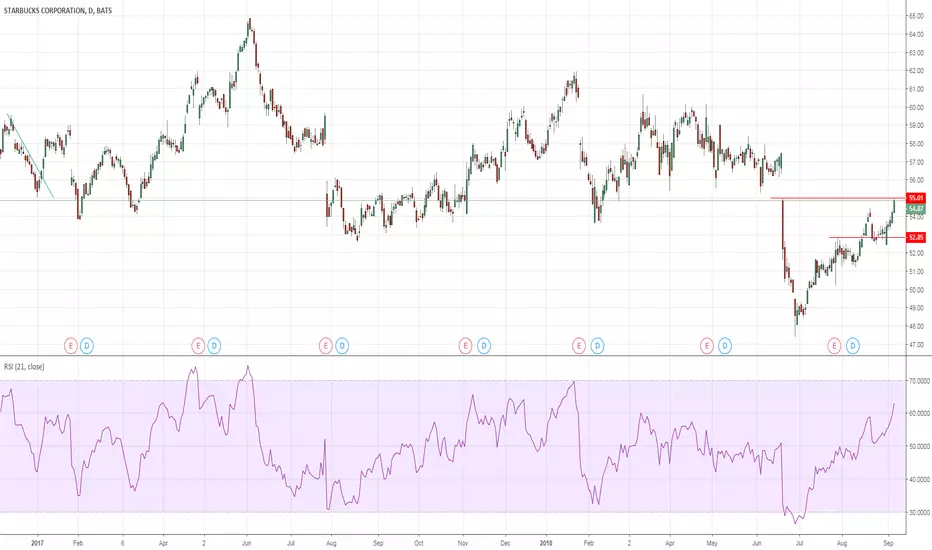Image resolution: width=932 pixels, height=550 pixels.
Task: Select the dividend D marker near August 2017
Action: 342,345
